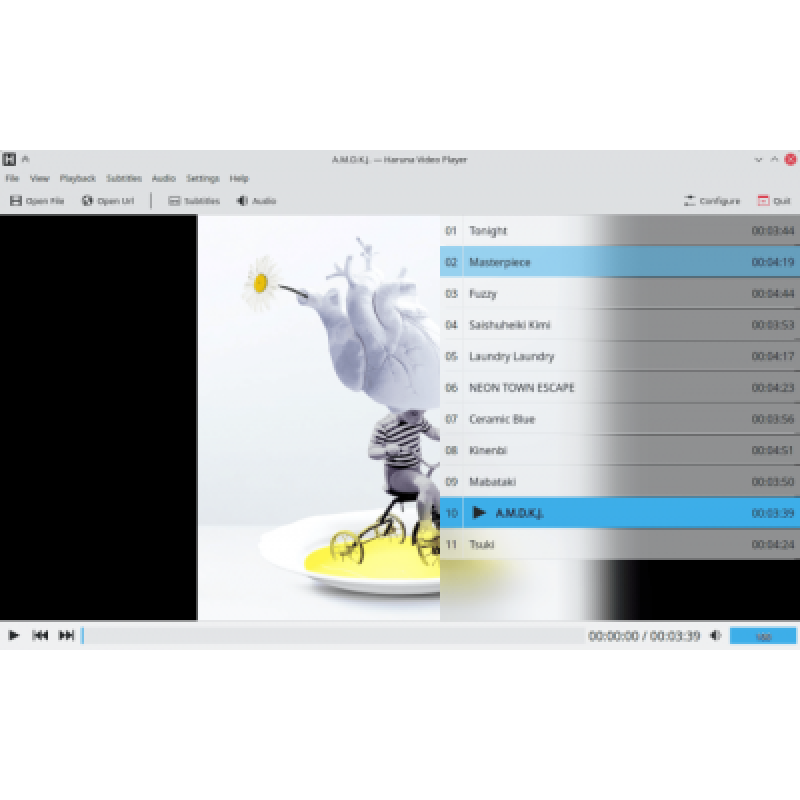Open the Settings menu
Image resolution: width=800 pixels, height=800 pixels.
point(202,179)
